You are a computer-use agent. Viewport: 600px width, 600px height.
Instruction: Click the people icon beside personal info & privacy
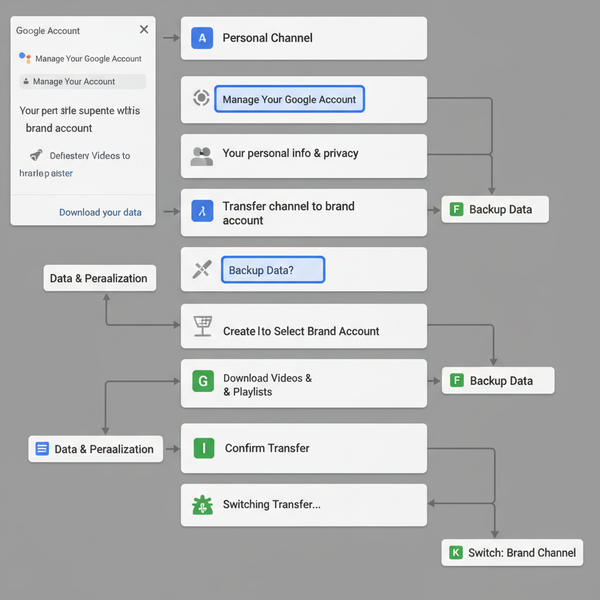(x=202, y=155)
